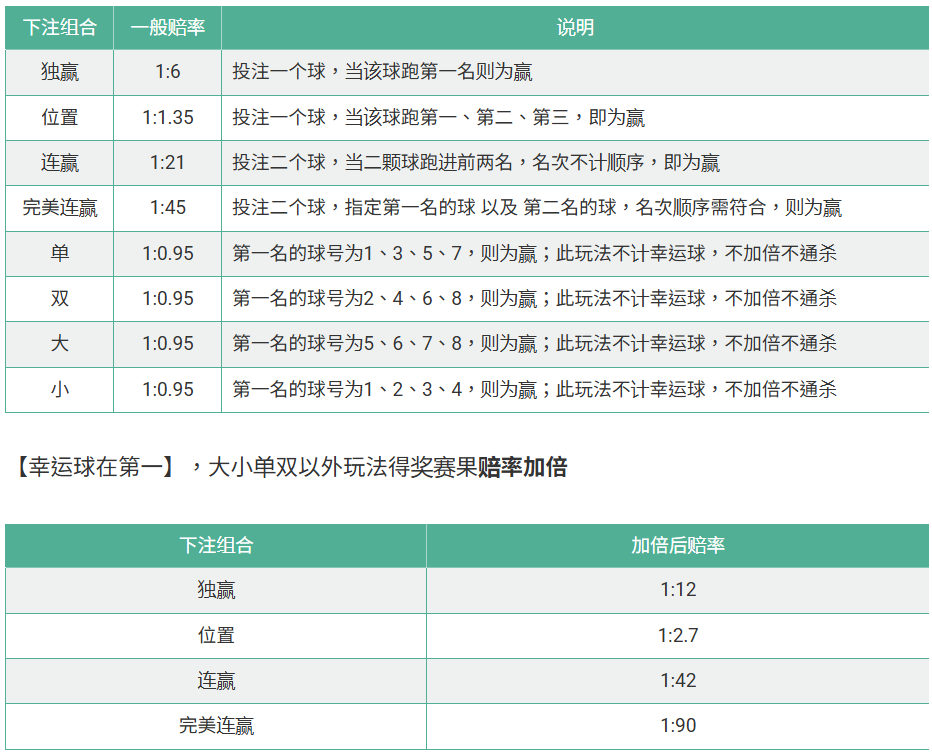This screenshot has width=932, height=753.
Task: Select description listing 球号为1、3、5、7
Action: [x=534, y=253]
